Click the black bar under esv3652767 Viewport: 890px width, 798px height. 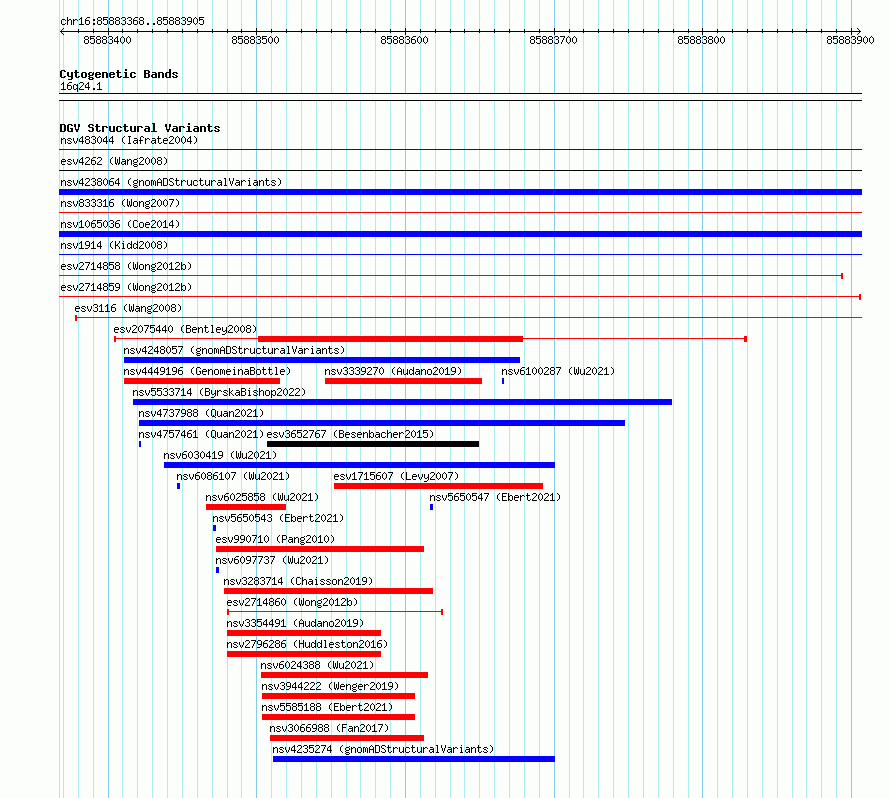click(373, 444)
